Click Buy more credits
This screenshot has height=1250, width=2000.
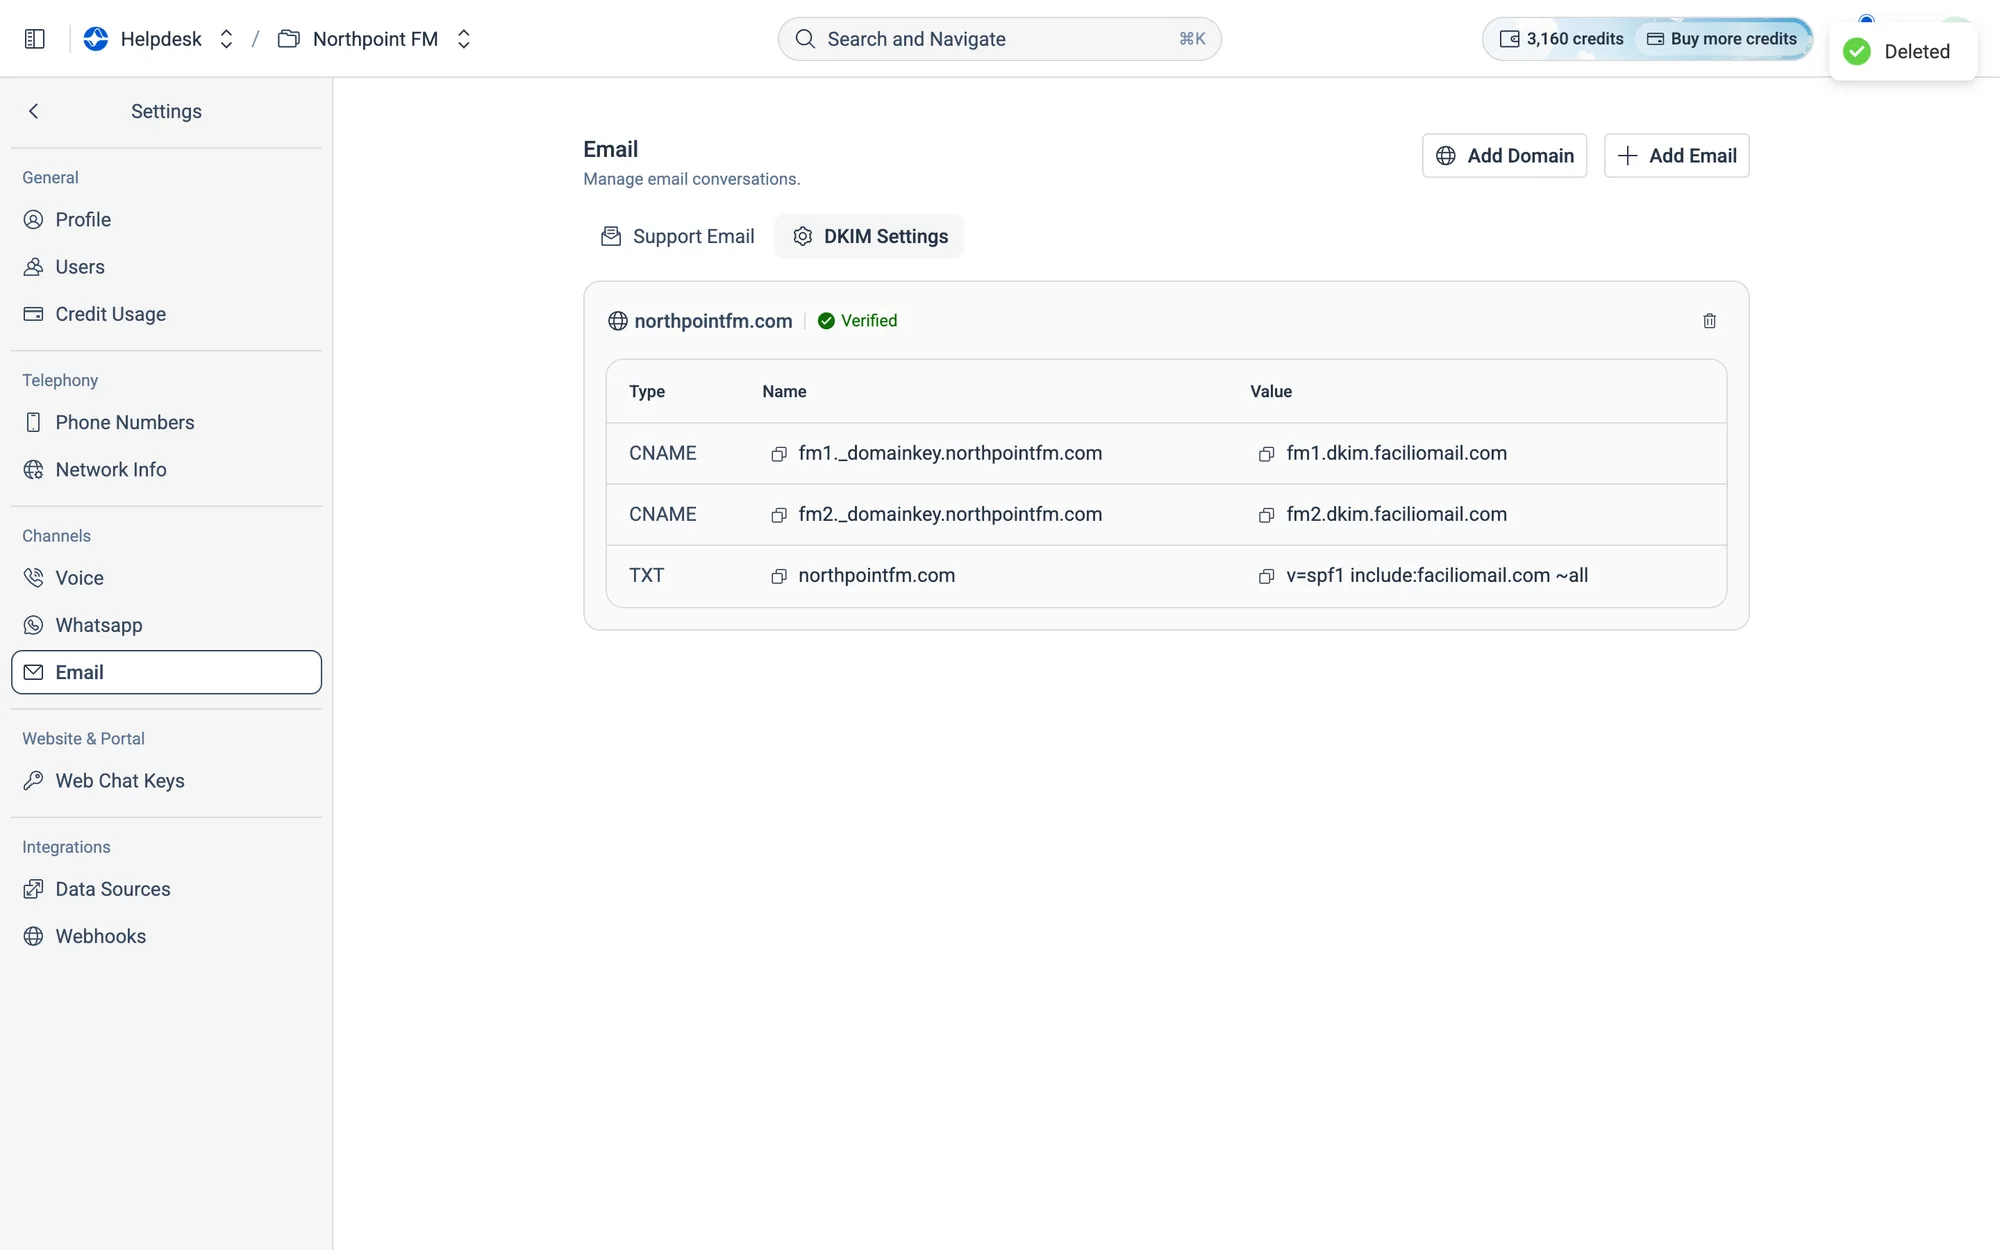(x=1721, y=39)
